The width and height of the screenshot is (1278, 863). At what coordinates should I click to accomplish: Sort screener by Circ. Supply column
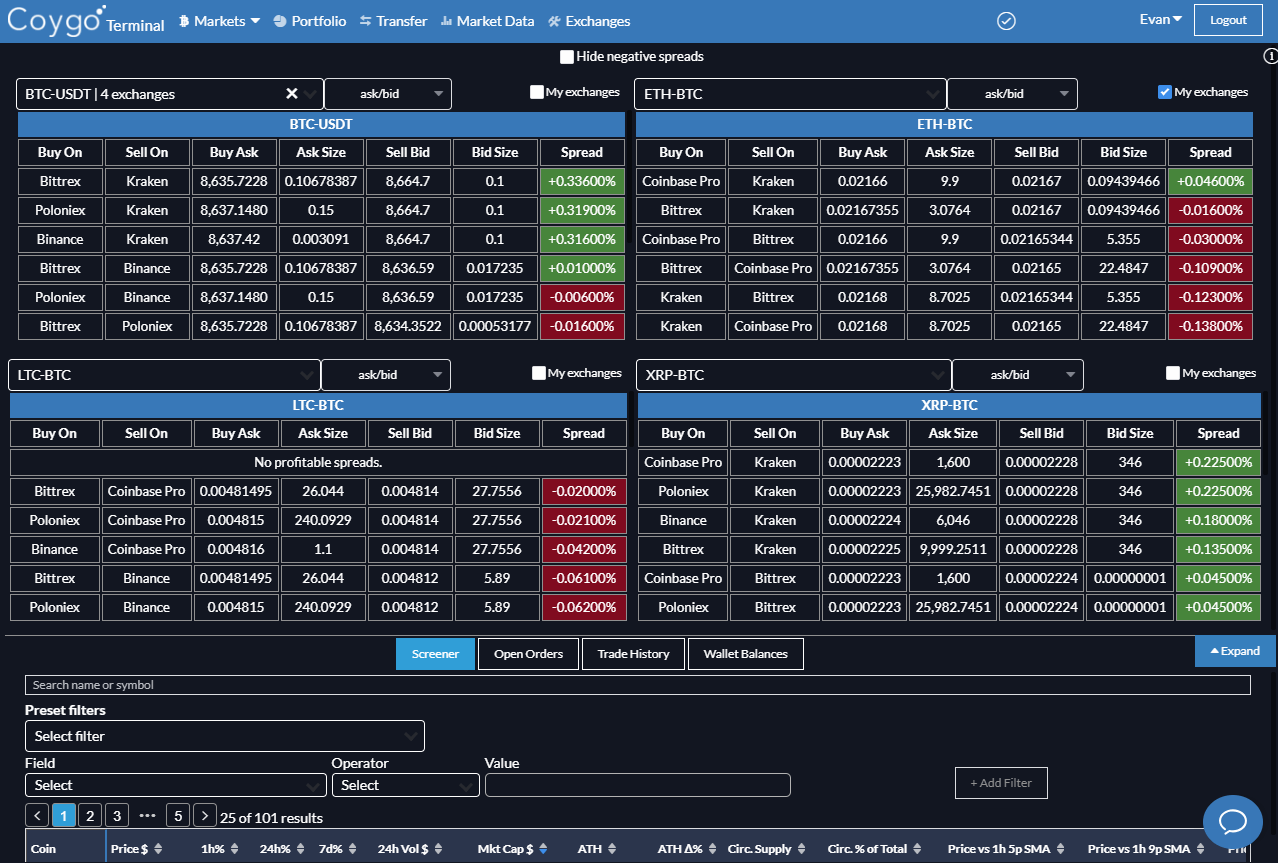801,849
